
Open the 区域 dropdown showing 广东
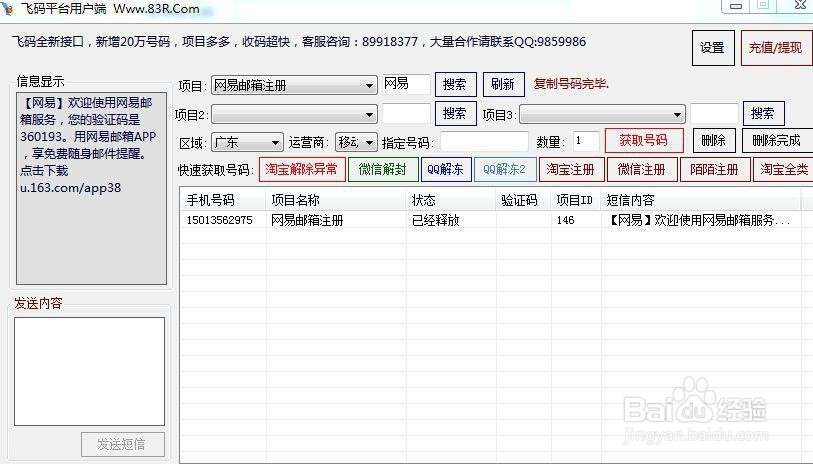(x=247, y=142)
